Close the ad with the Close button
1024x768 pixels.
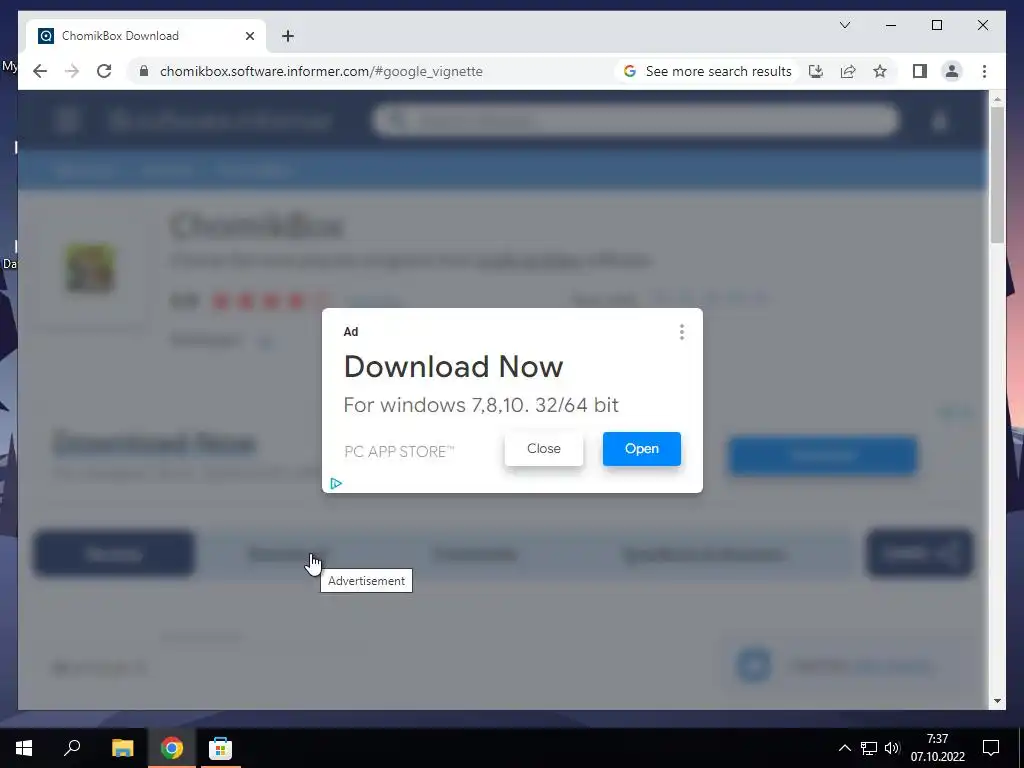pos(543,449)
